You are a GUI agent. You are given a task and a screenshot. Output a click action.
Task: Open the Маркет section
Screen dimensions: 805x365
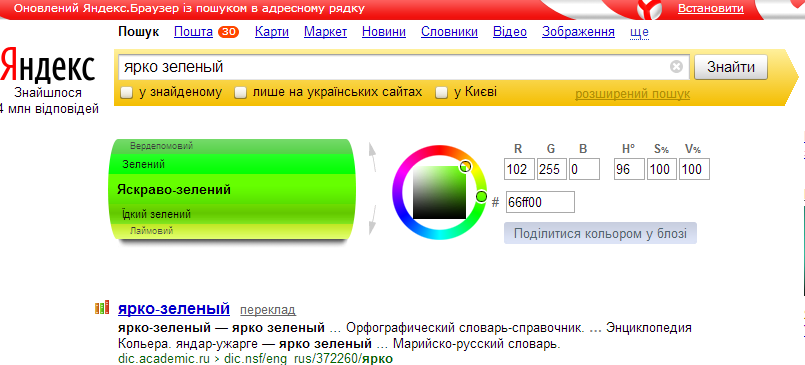click(x=325, y=32)
